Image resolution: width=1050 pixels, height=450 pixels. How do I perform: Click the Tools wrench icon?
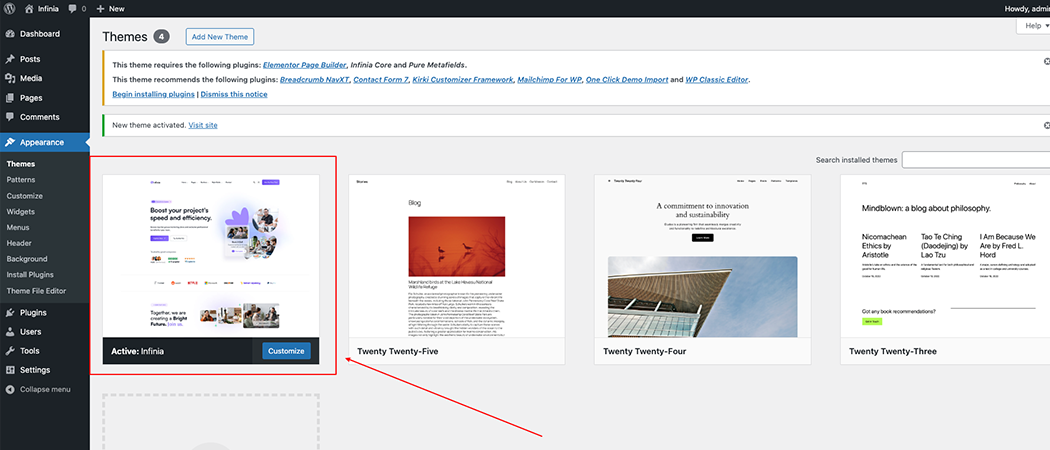point(10,351)
